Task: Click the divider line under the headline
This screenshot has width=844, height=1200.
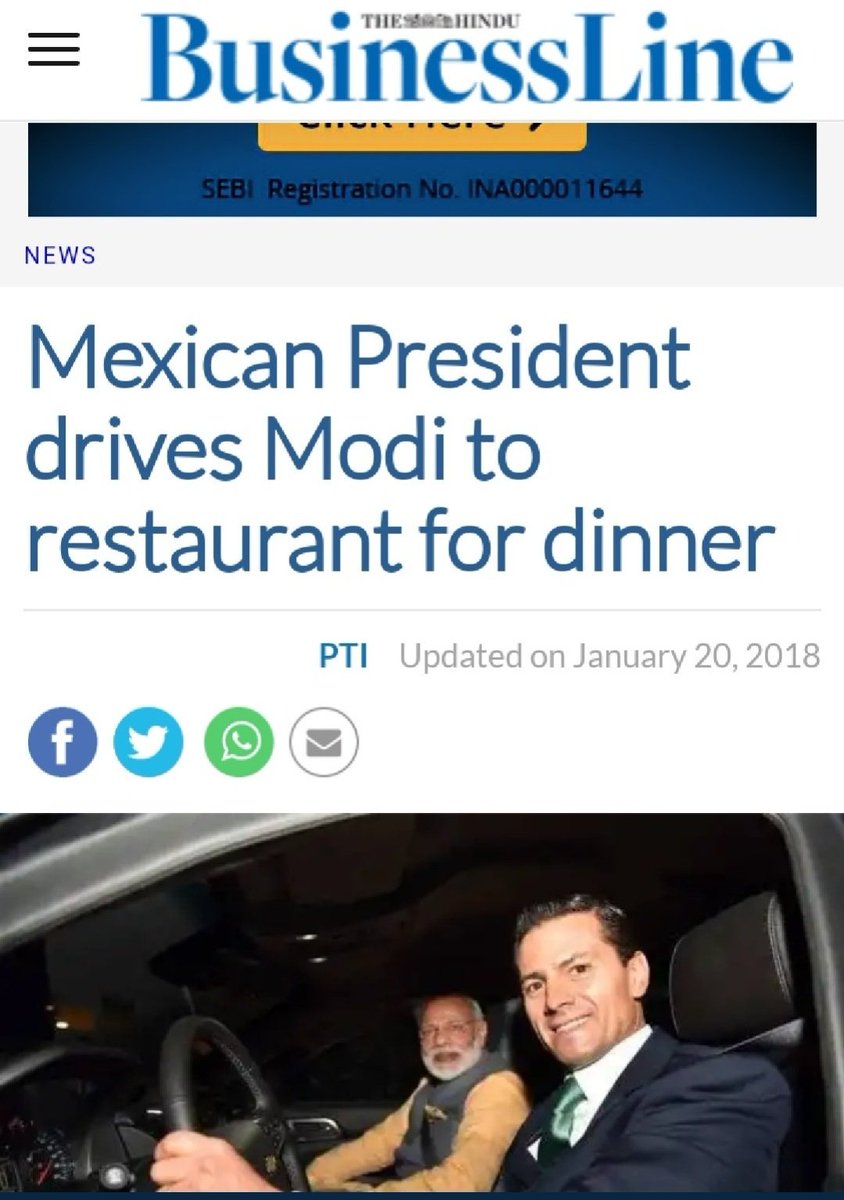Action: coord(422,609)
